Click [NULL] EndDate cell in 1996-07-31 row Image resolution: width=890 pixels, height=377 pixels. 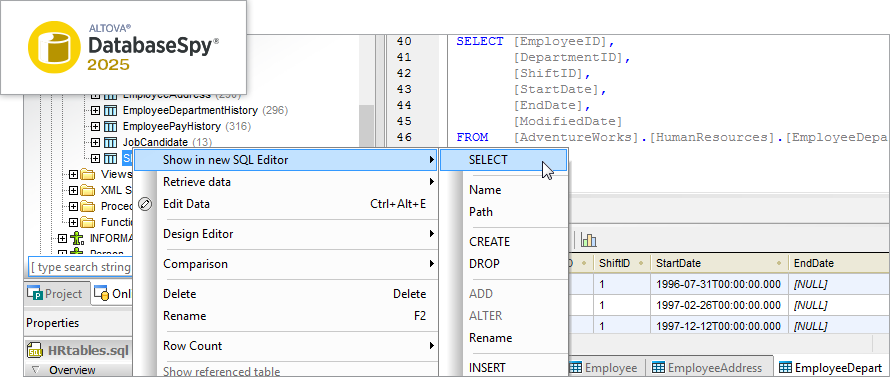tap(839, 283)
